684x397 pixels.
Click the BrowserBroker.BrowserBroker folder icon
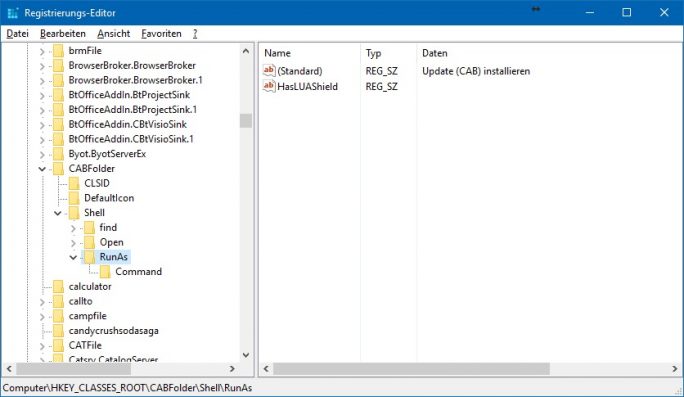click(58, 66)
